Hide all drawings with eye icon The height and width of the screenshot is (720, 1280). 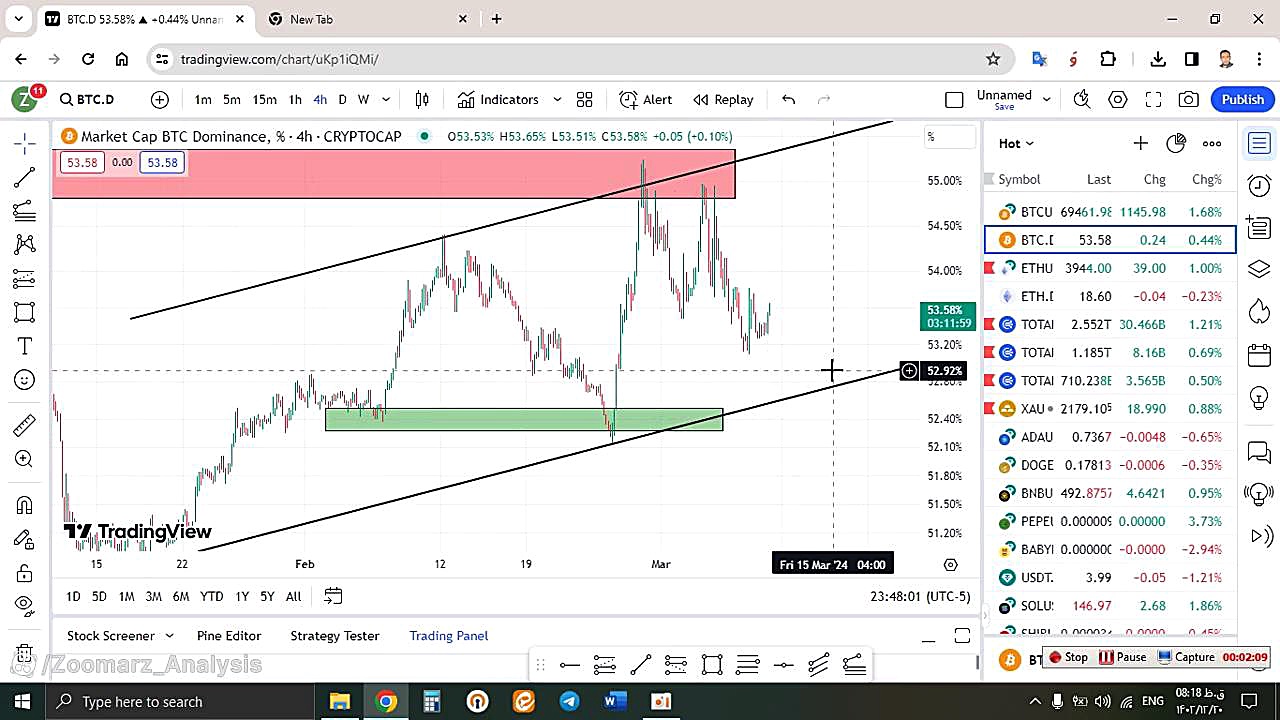(x=25, y=605)
